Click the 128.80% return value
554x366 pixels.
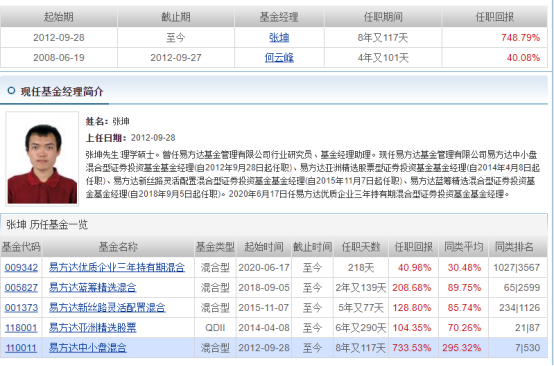(412, 308)
